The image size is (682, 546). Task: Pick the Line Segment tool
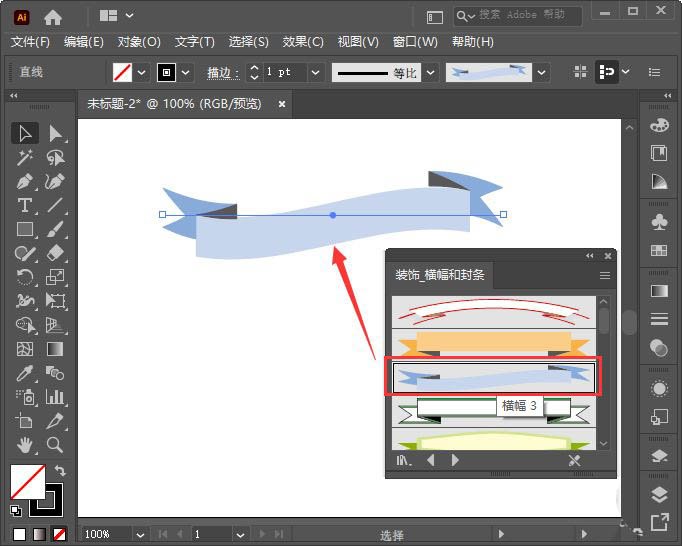click(x=55, y=205)
